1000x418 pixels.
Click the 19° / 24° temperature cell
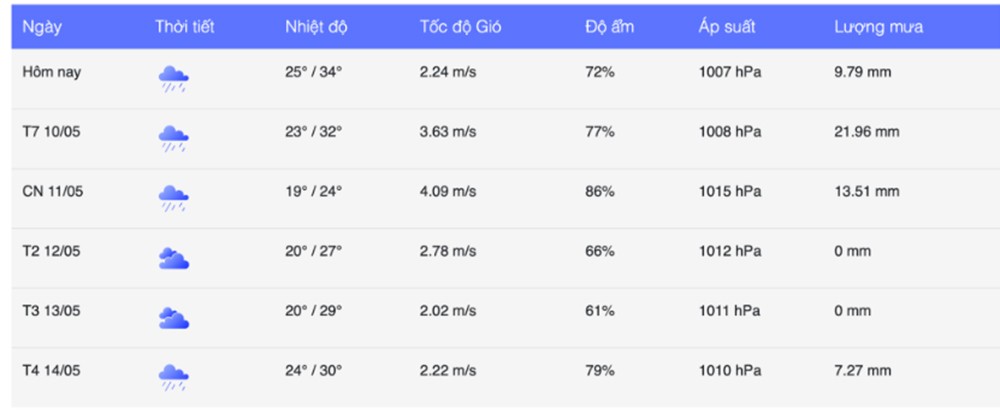[x=314, y=191]
